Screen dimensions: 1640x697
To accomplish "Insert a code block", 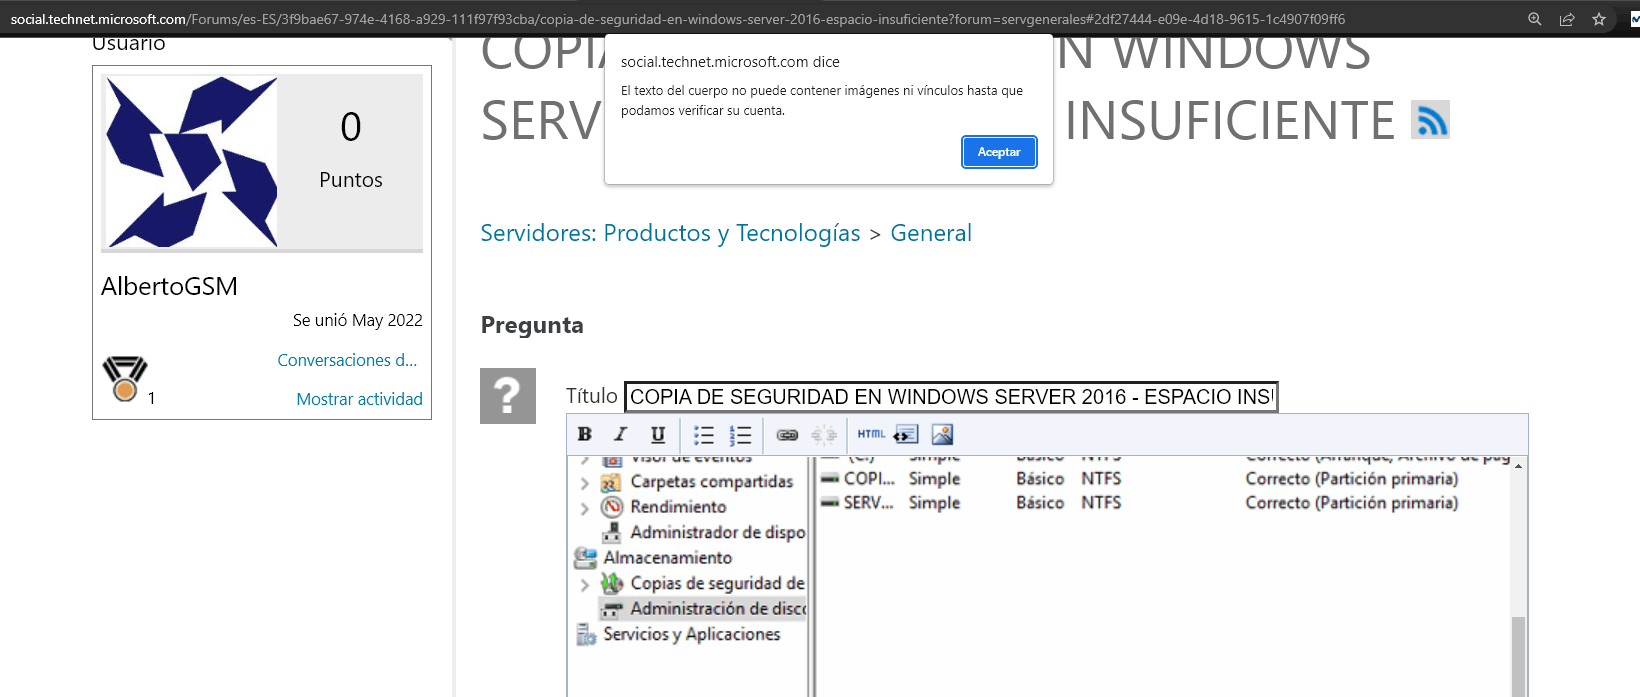I will coord(906,434).
